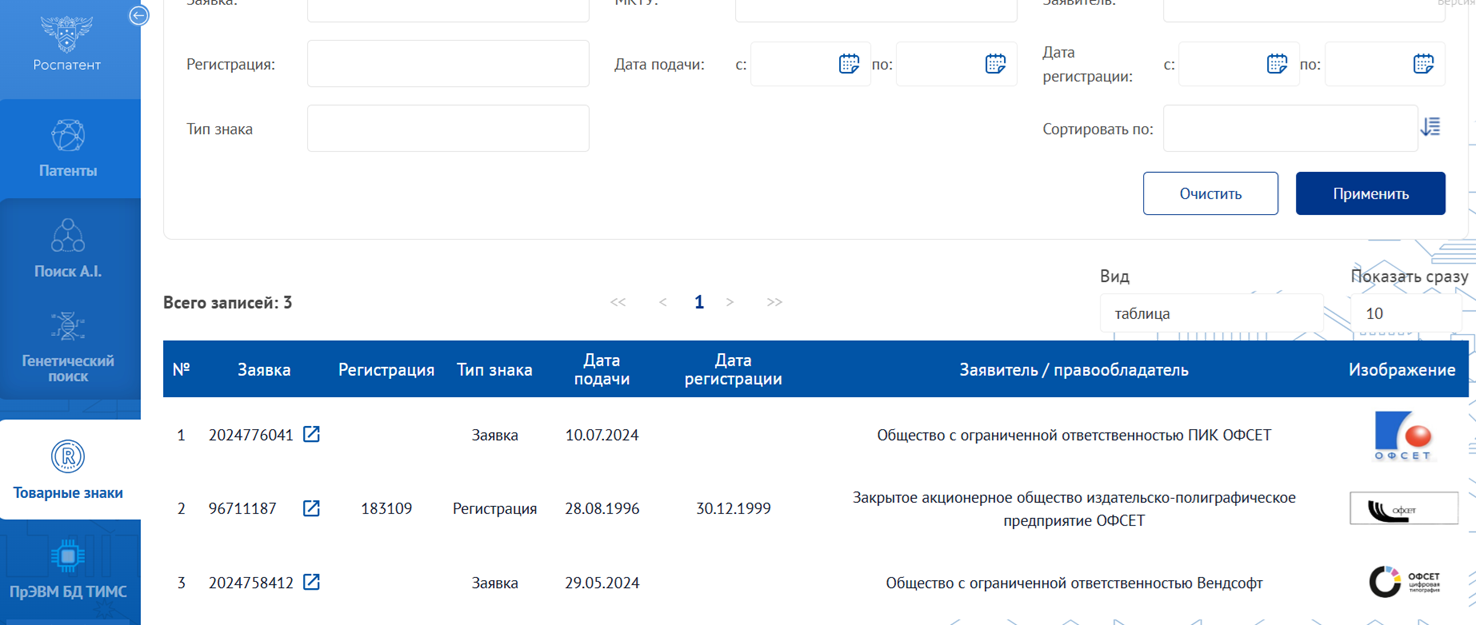The width and height of the screenshot is (1476, 625).
Task: Click the Очистить button
Action: tap(1210, 193)
